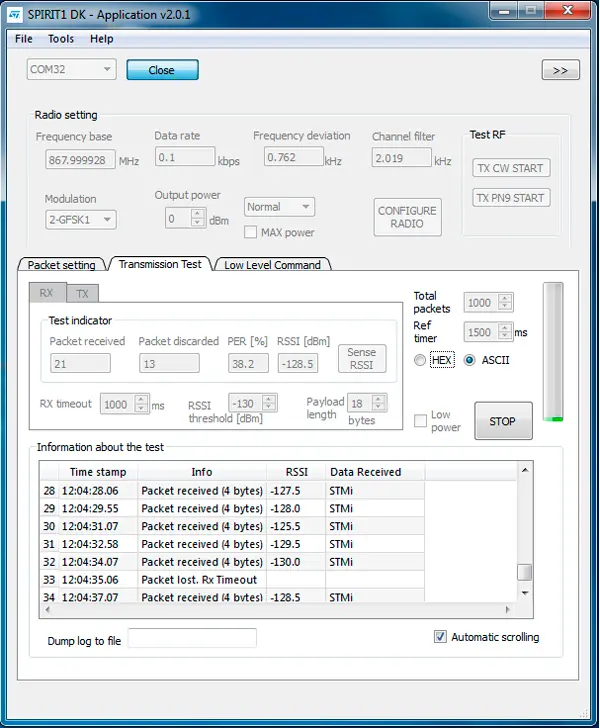This screenshot has width=600, height=728.
Task: Switch to the Low Level Command tab
Action: click(x=272, y=265)
